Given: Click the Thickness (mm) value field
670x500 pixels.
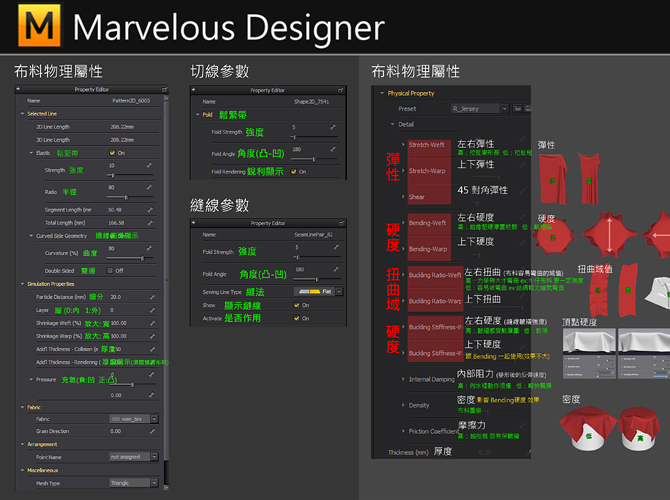Looking at the screenshot, I should pyautogui.click(x=485, y=452).
